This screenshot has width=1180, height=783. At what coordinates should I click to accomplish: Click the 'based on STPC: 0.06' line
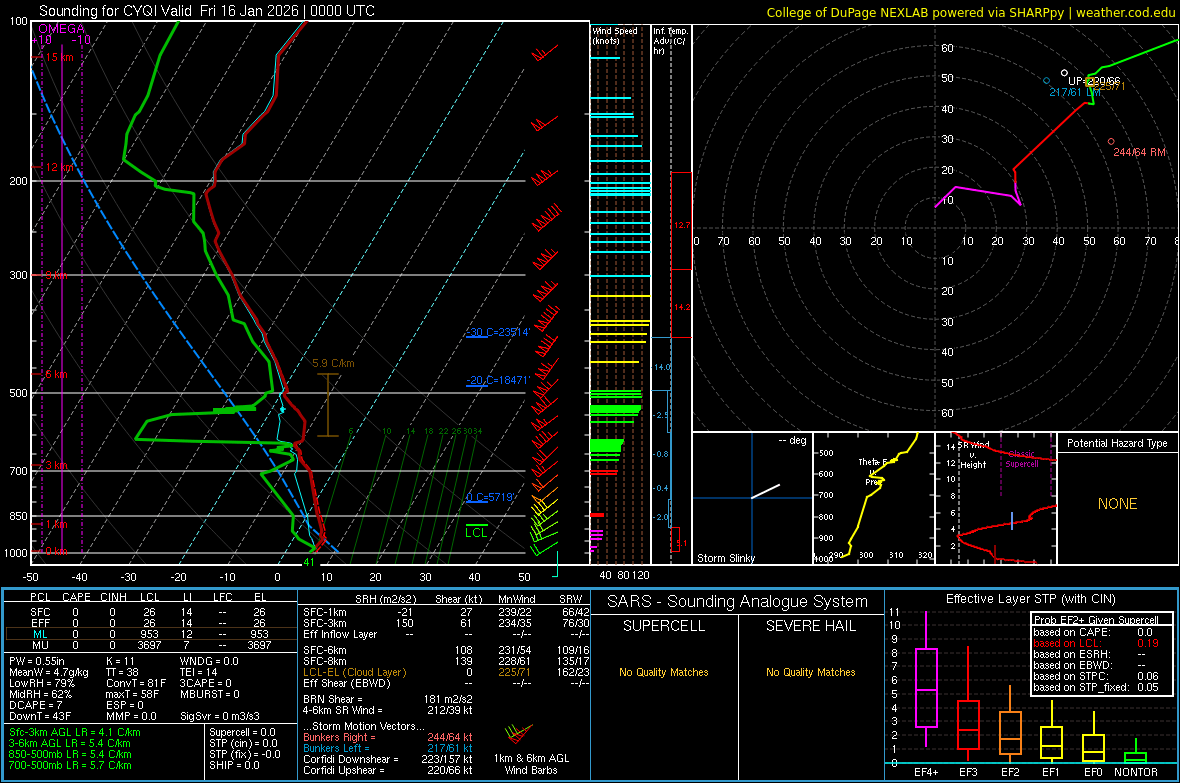click(1096, 676)
